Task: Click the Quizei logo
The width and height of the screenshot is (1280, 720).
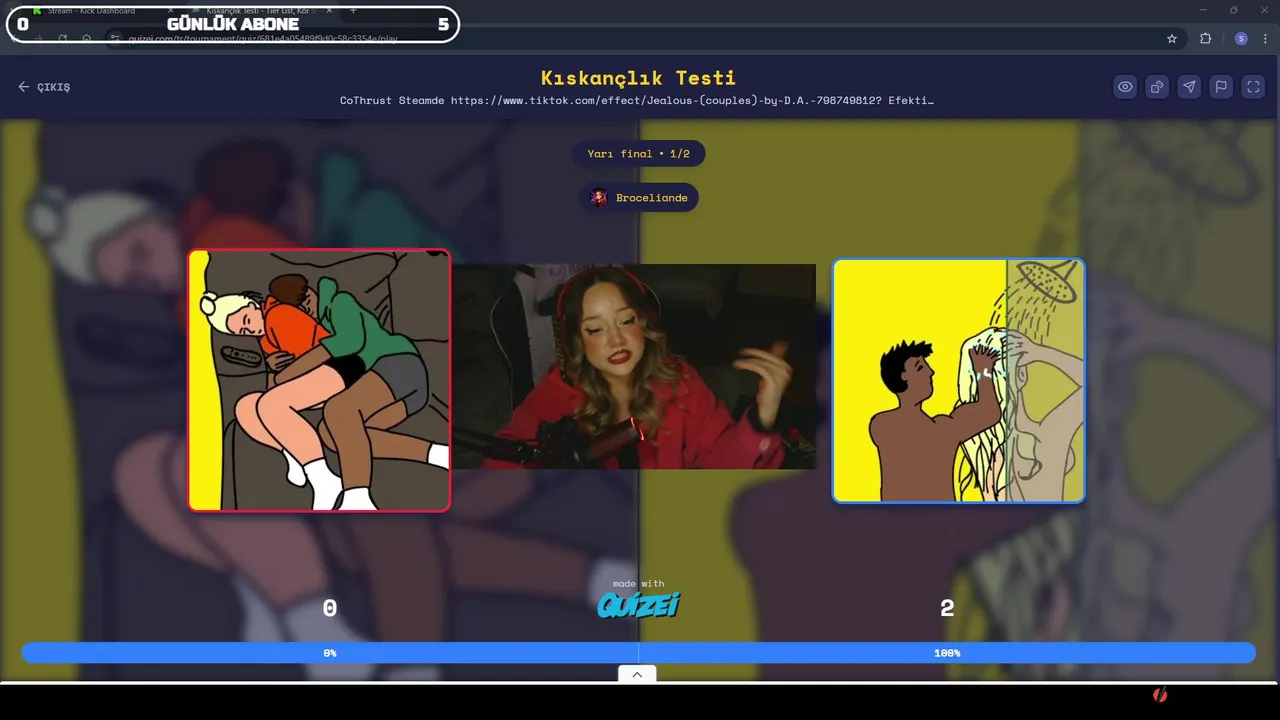Action: [x=638, y=605]
